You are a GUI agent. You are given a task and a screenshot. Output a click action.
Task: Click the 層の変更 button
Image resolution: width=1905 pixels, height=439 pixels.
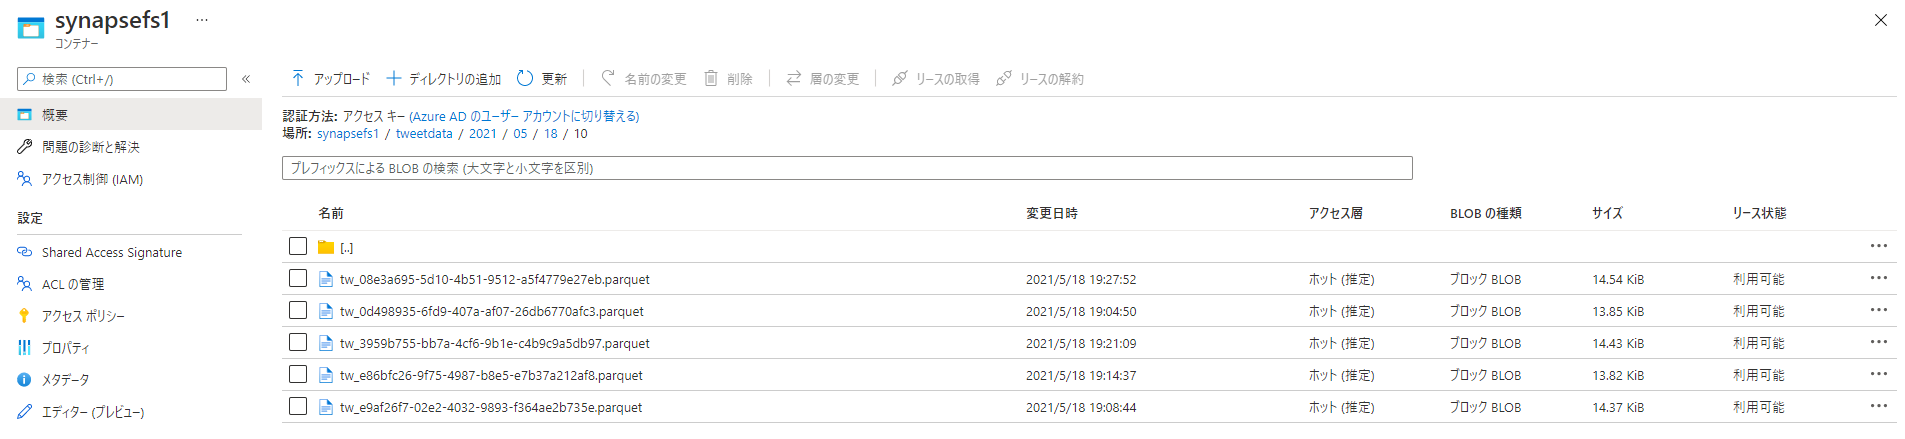coord(823,79)
